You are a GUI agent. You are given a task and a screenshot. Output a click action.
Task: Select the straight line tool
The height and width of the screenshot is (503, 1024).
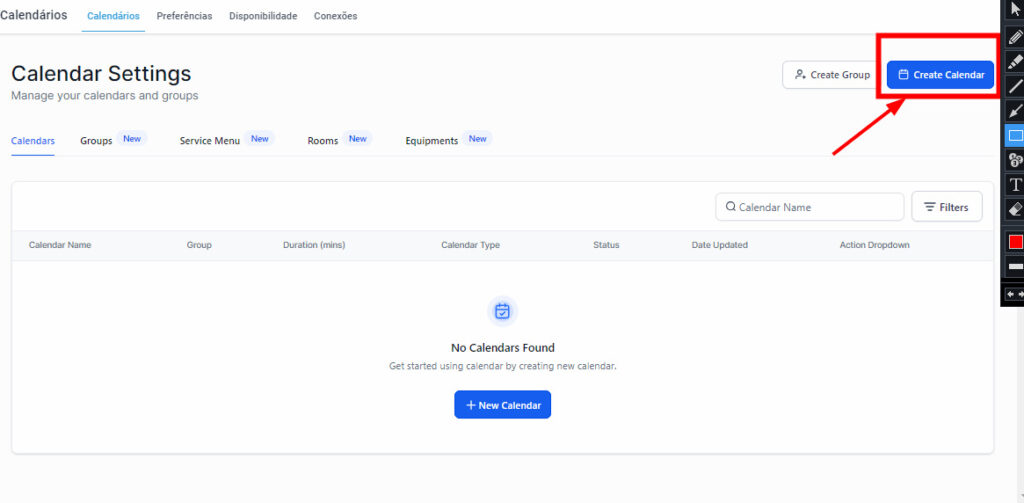pos(1015,86)
